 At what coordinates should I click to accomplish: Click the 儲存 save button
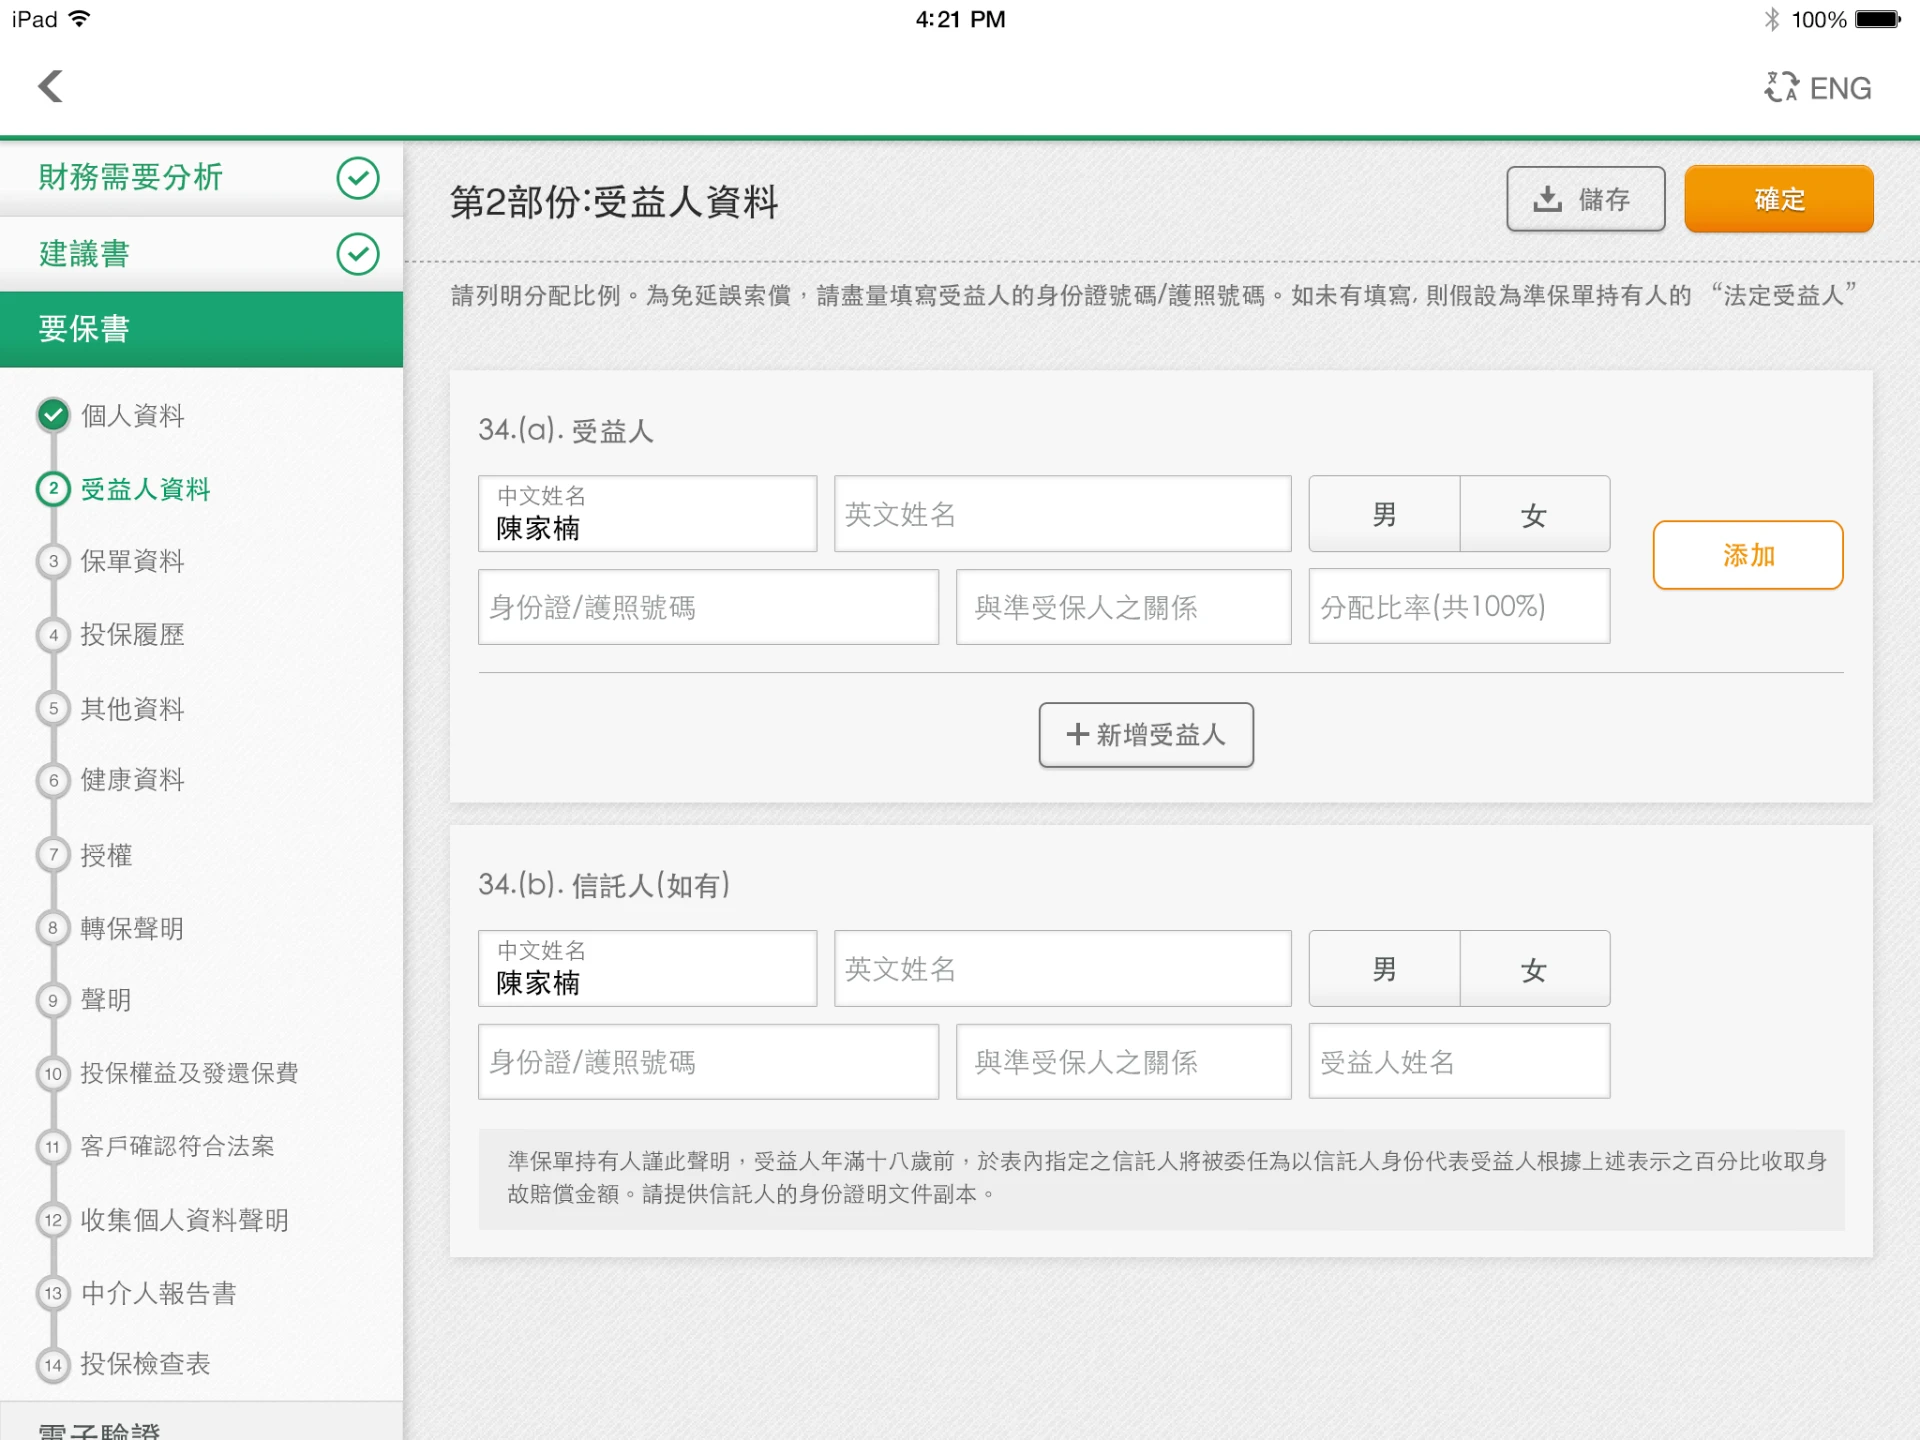[1585, 199]
